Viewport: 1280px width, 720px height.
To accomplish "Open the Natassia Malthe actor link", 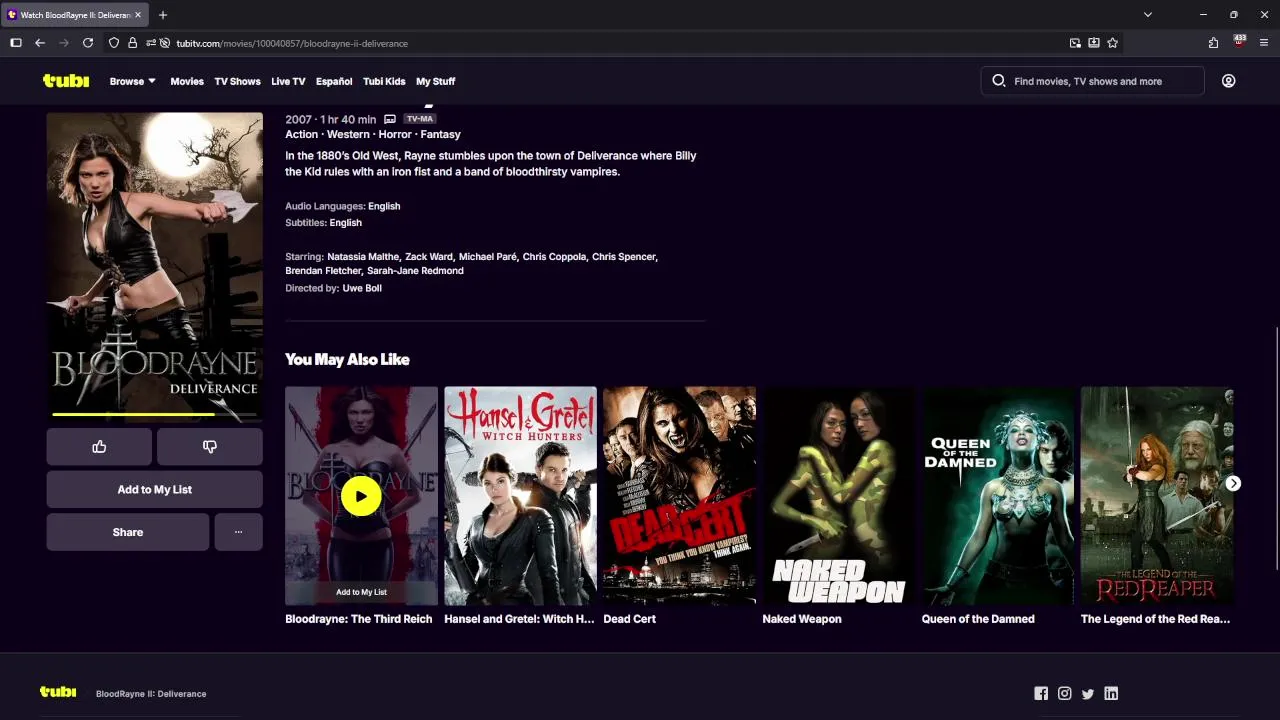I will pyautogui.click(x=363, y=257).
